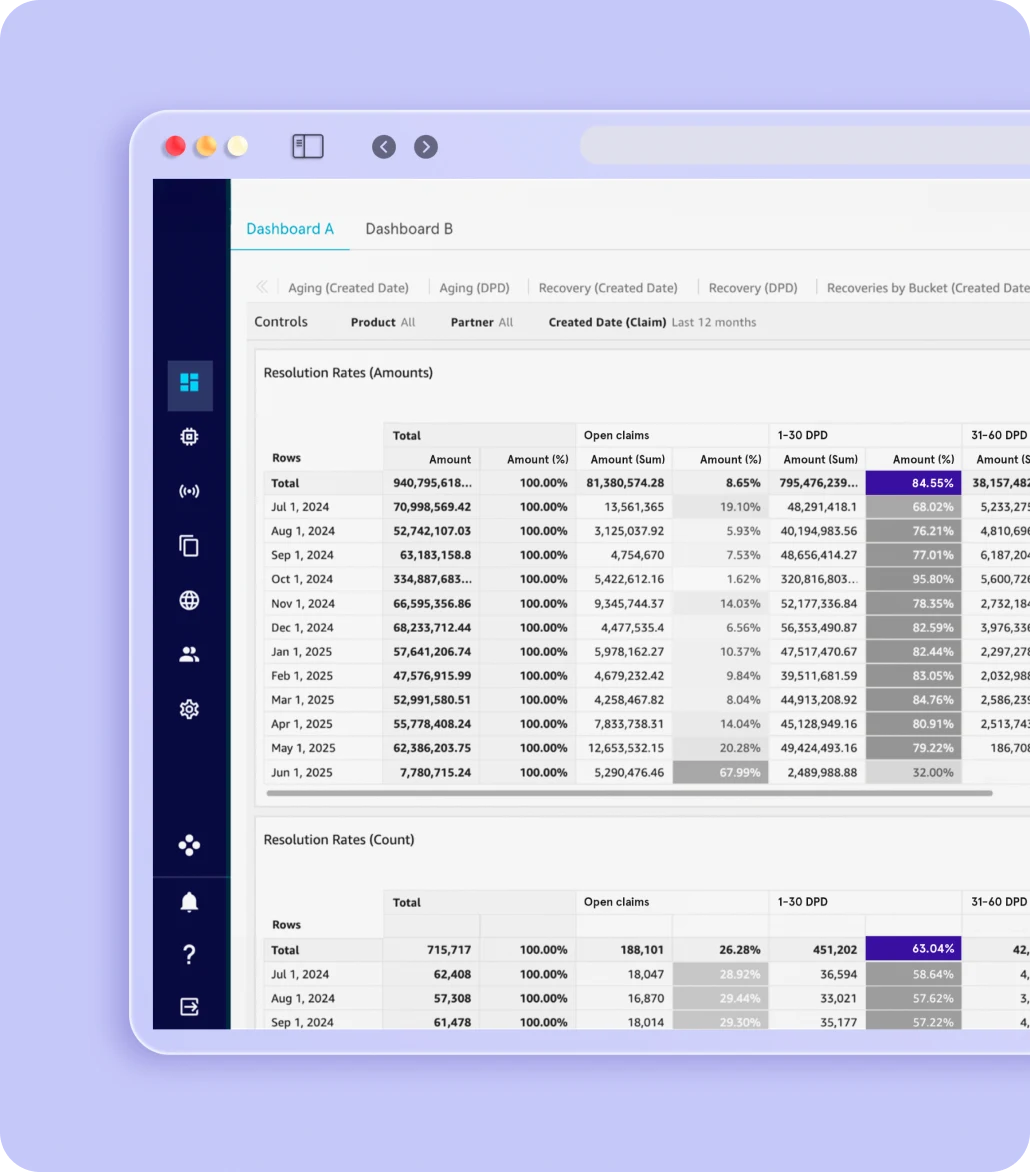Select the broadcast signal icon in sidebar
This screenshot has height=1172, width=1030.
(189, 491)
